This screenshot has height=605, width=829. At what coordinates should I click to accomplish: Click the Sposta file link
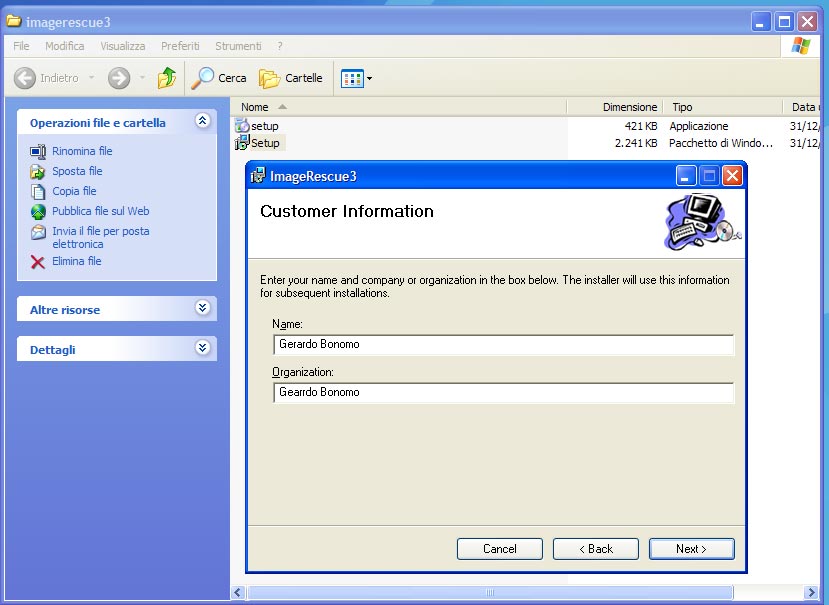click(77, 171)
